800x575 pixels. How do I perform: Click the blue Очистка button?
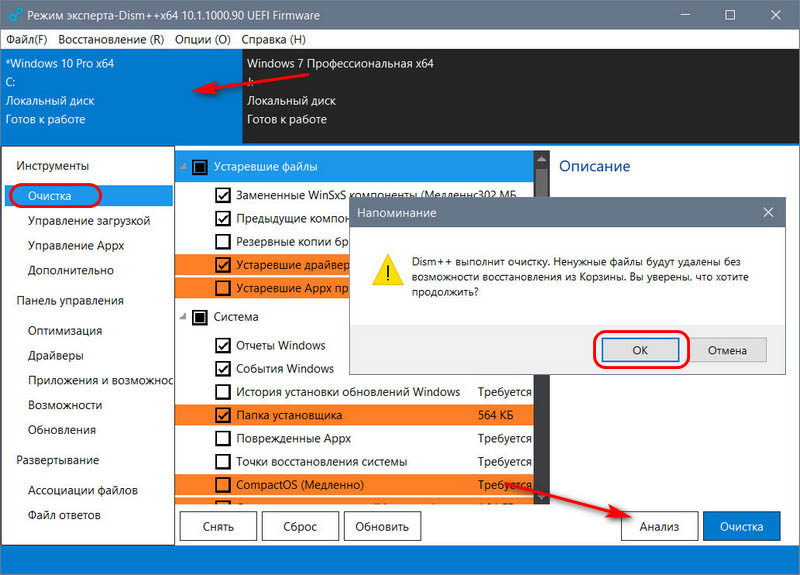pos(741,526)
